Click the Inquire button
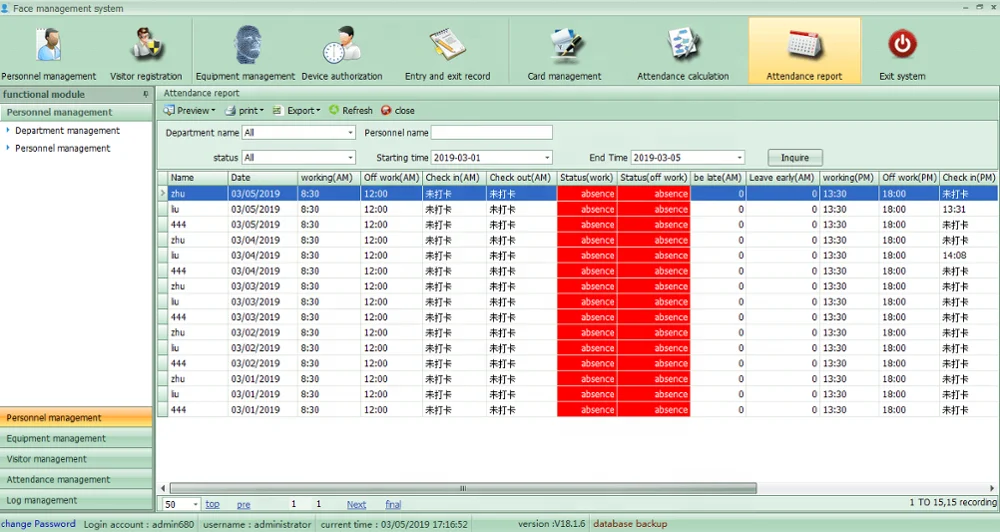Screen dimensions: 1000x532 795,158
